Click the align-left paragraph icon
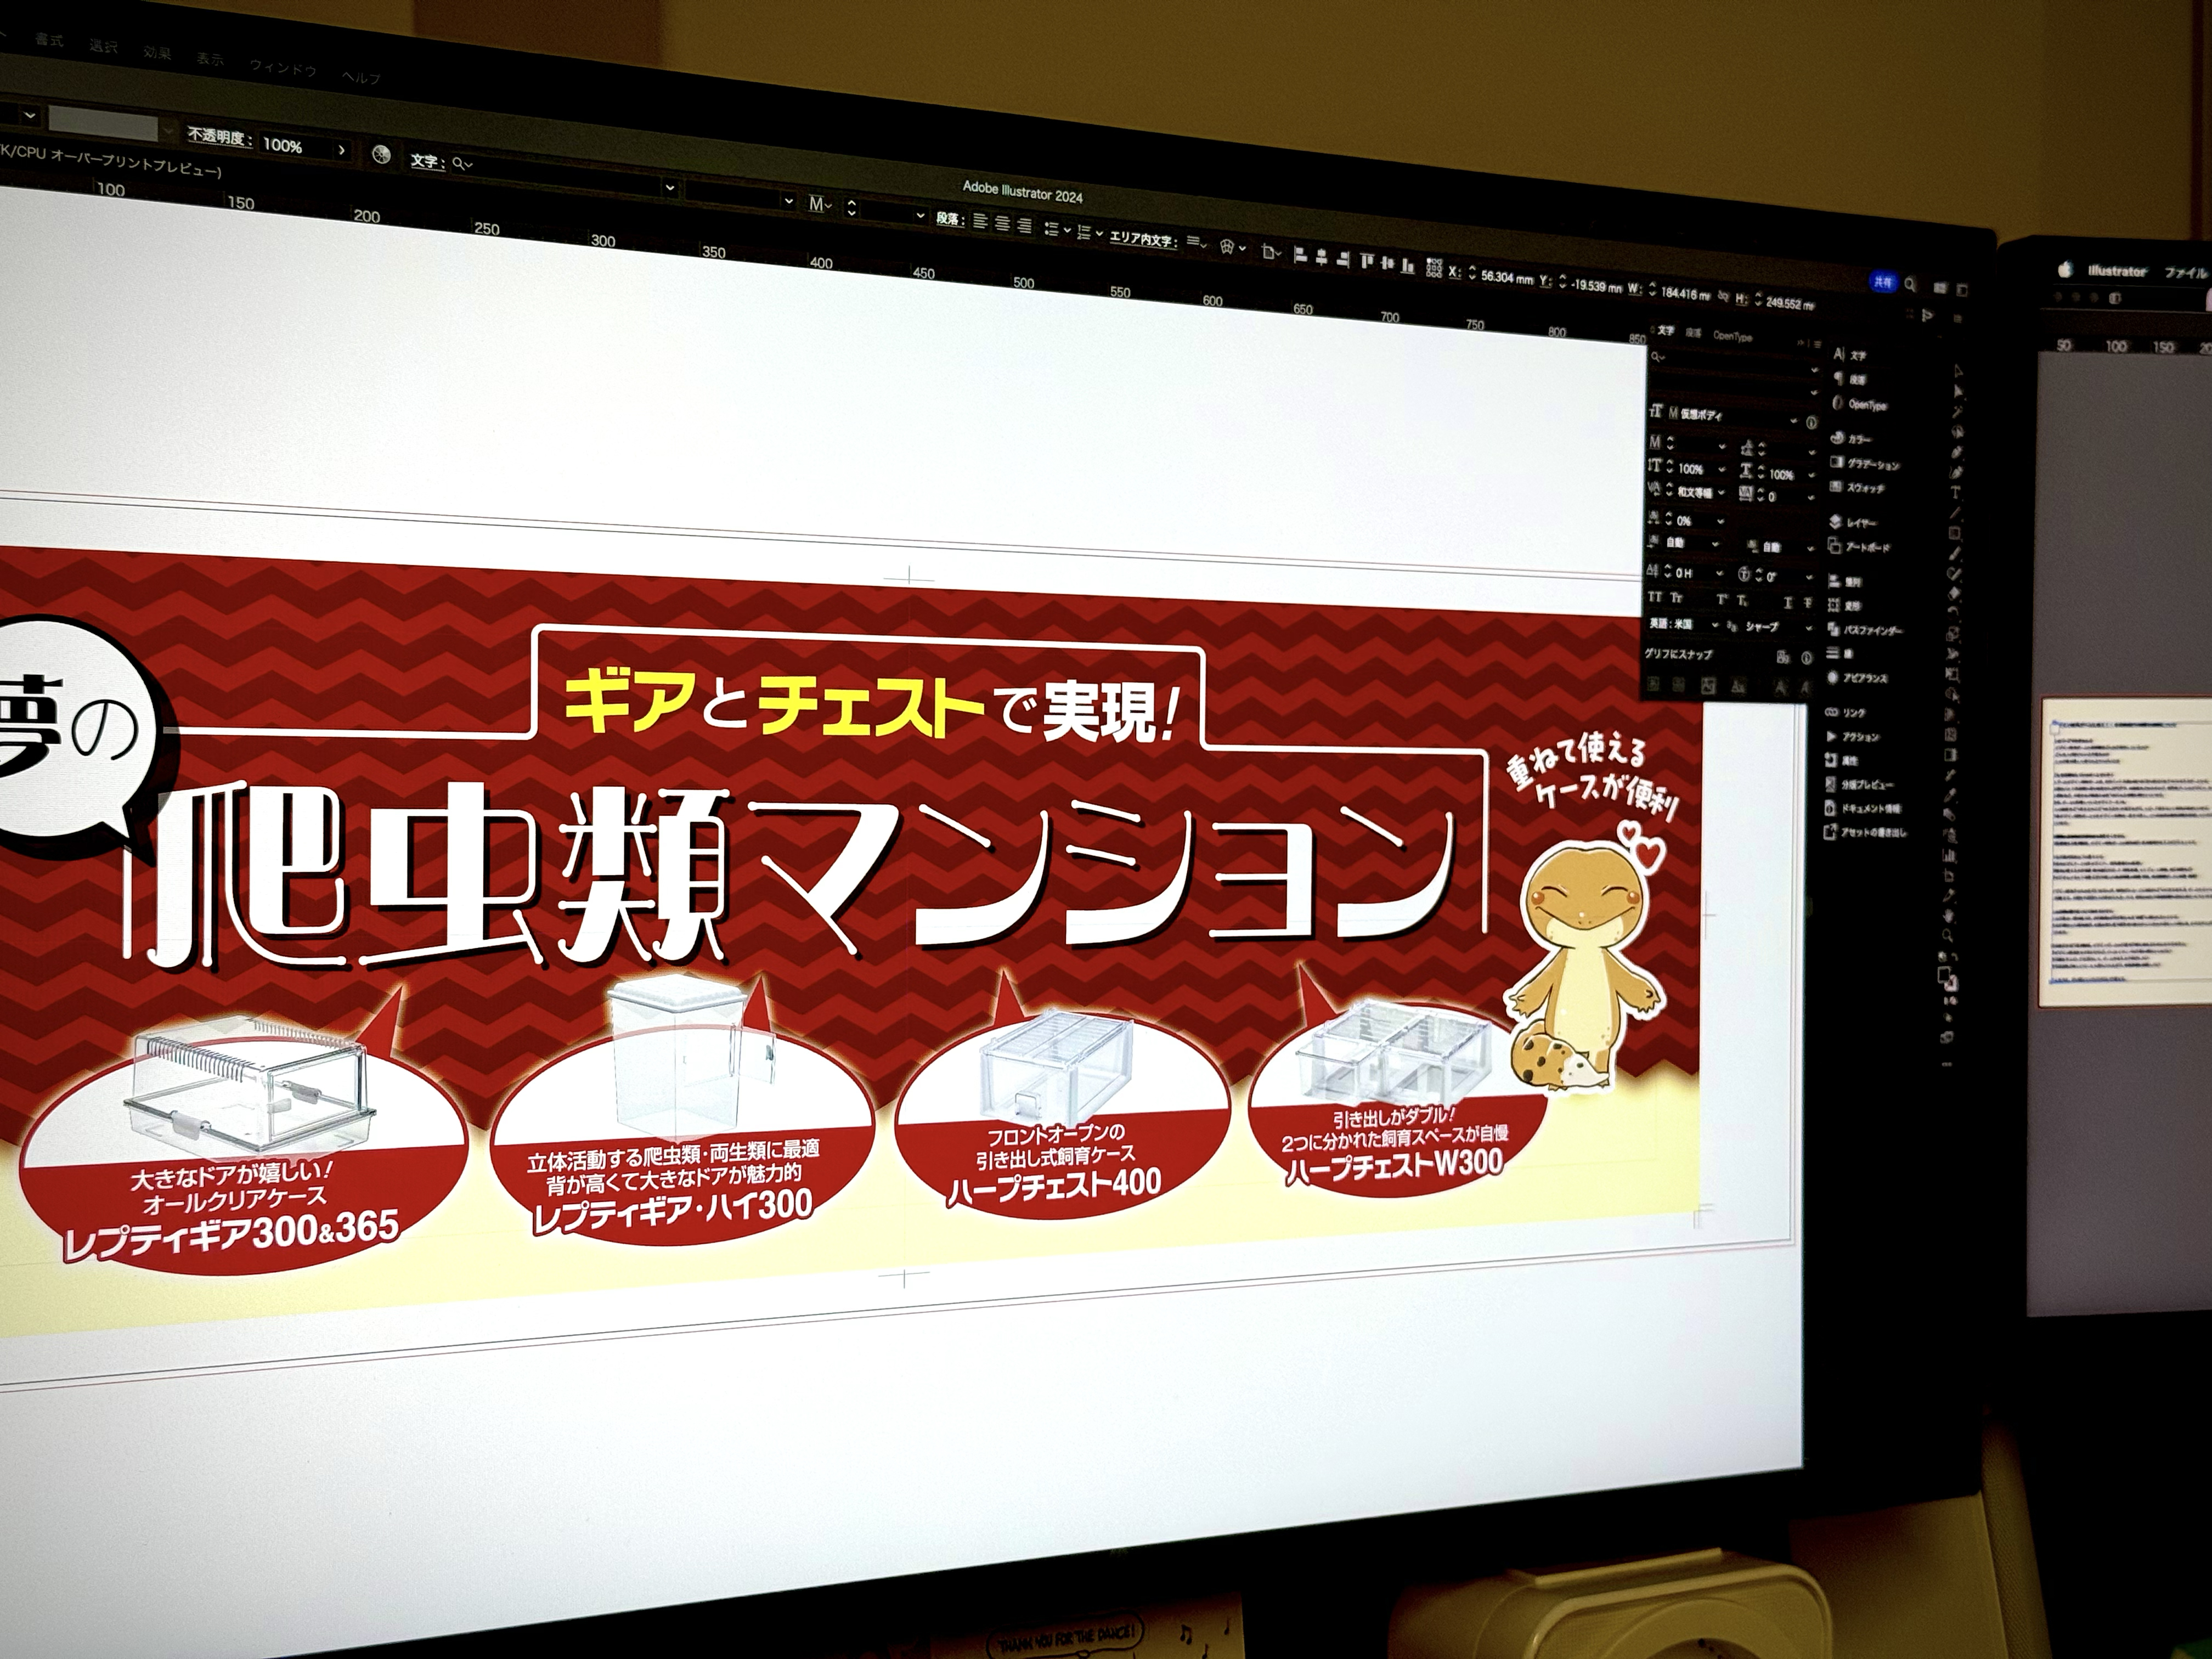 point(980,222)
